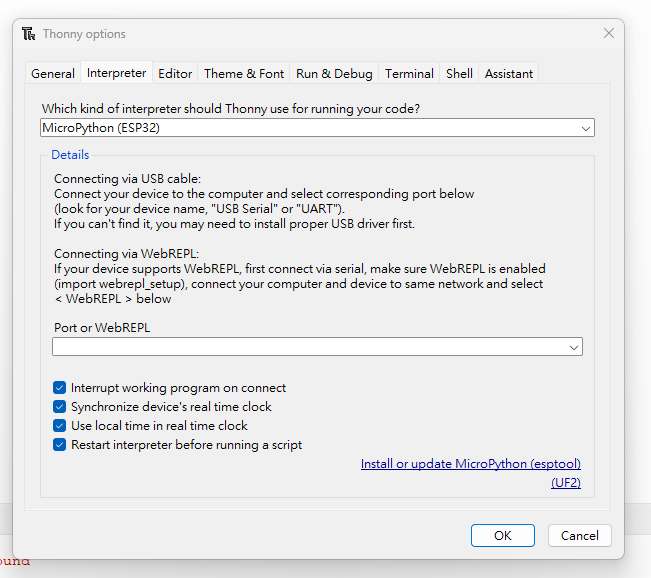651x578 pixels.
Task: Click the (UF2) install link
Action: coord(566,482)
